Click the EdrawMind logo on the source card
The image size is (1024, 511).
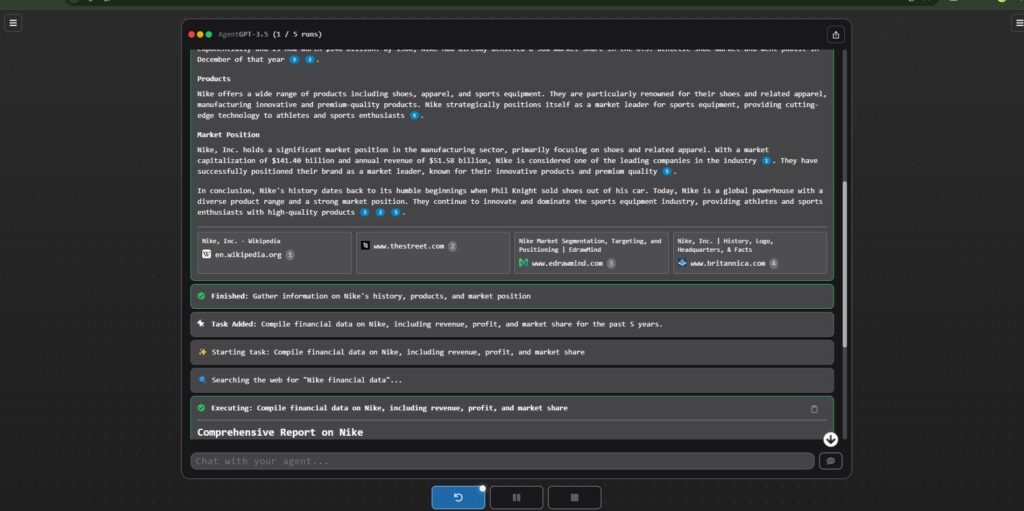coord(523,263)
